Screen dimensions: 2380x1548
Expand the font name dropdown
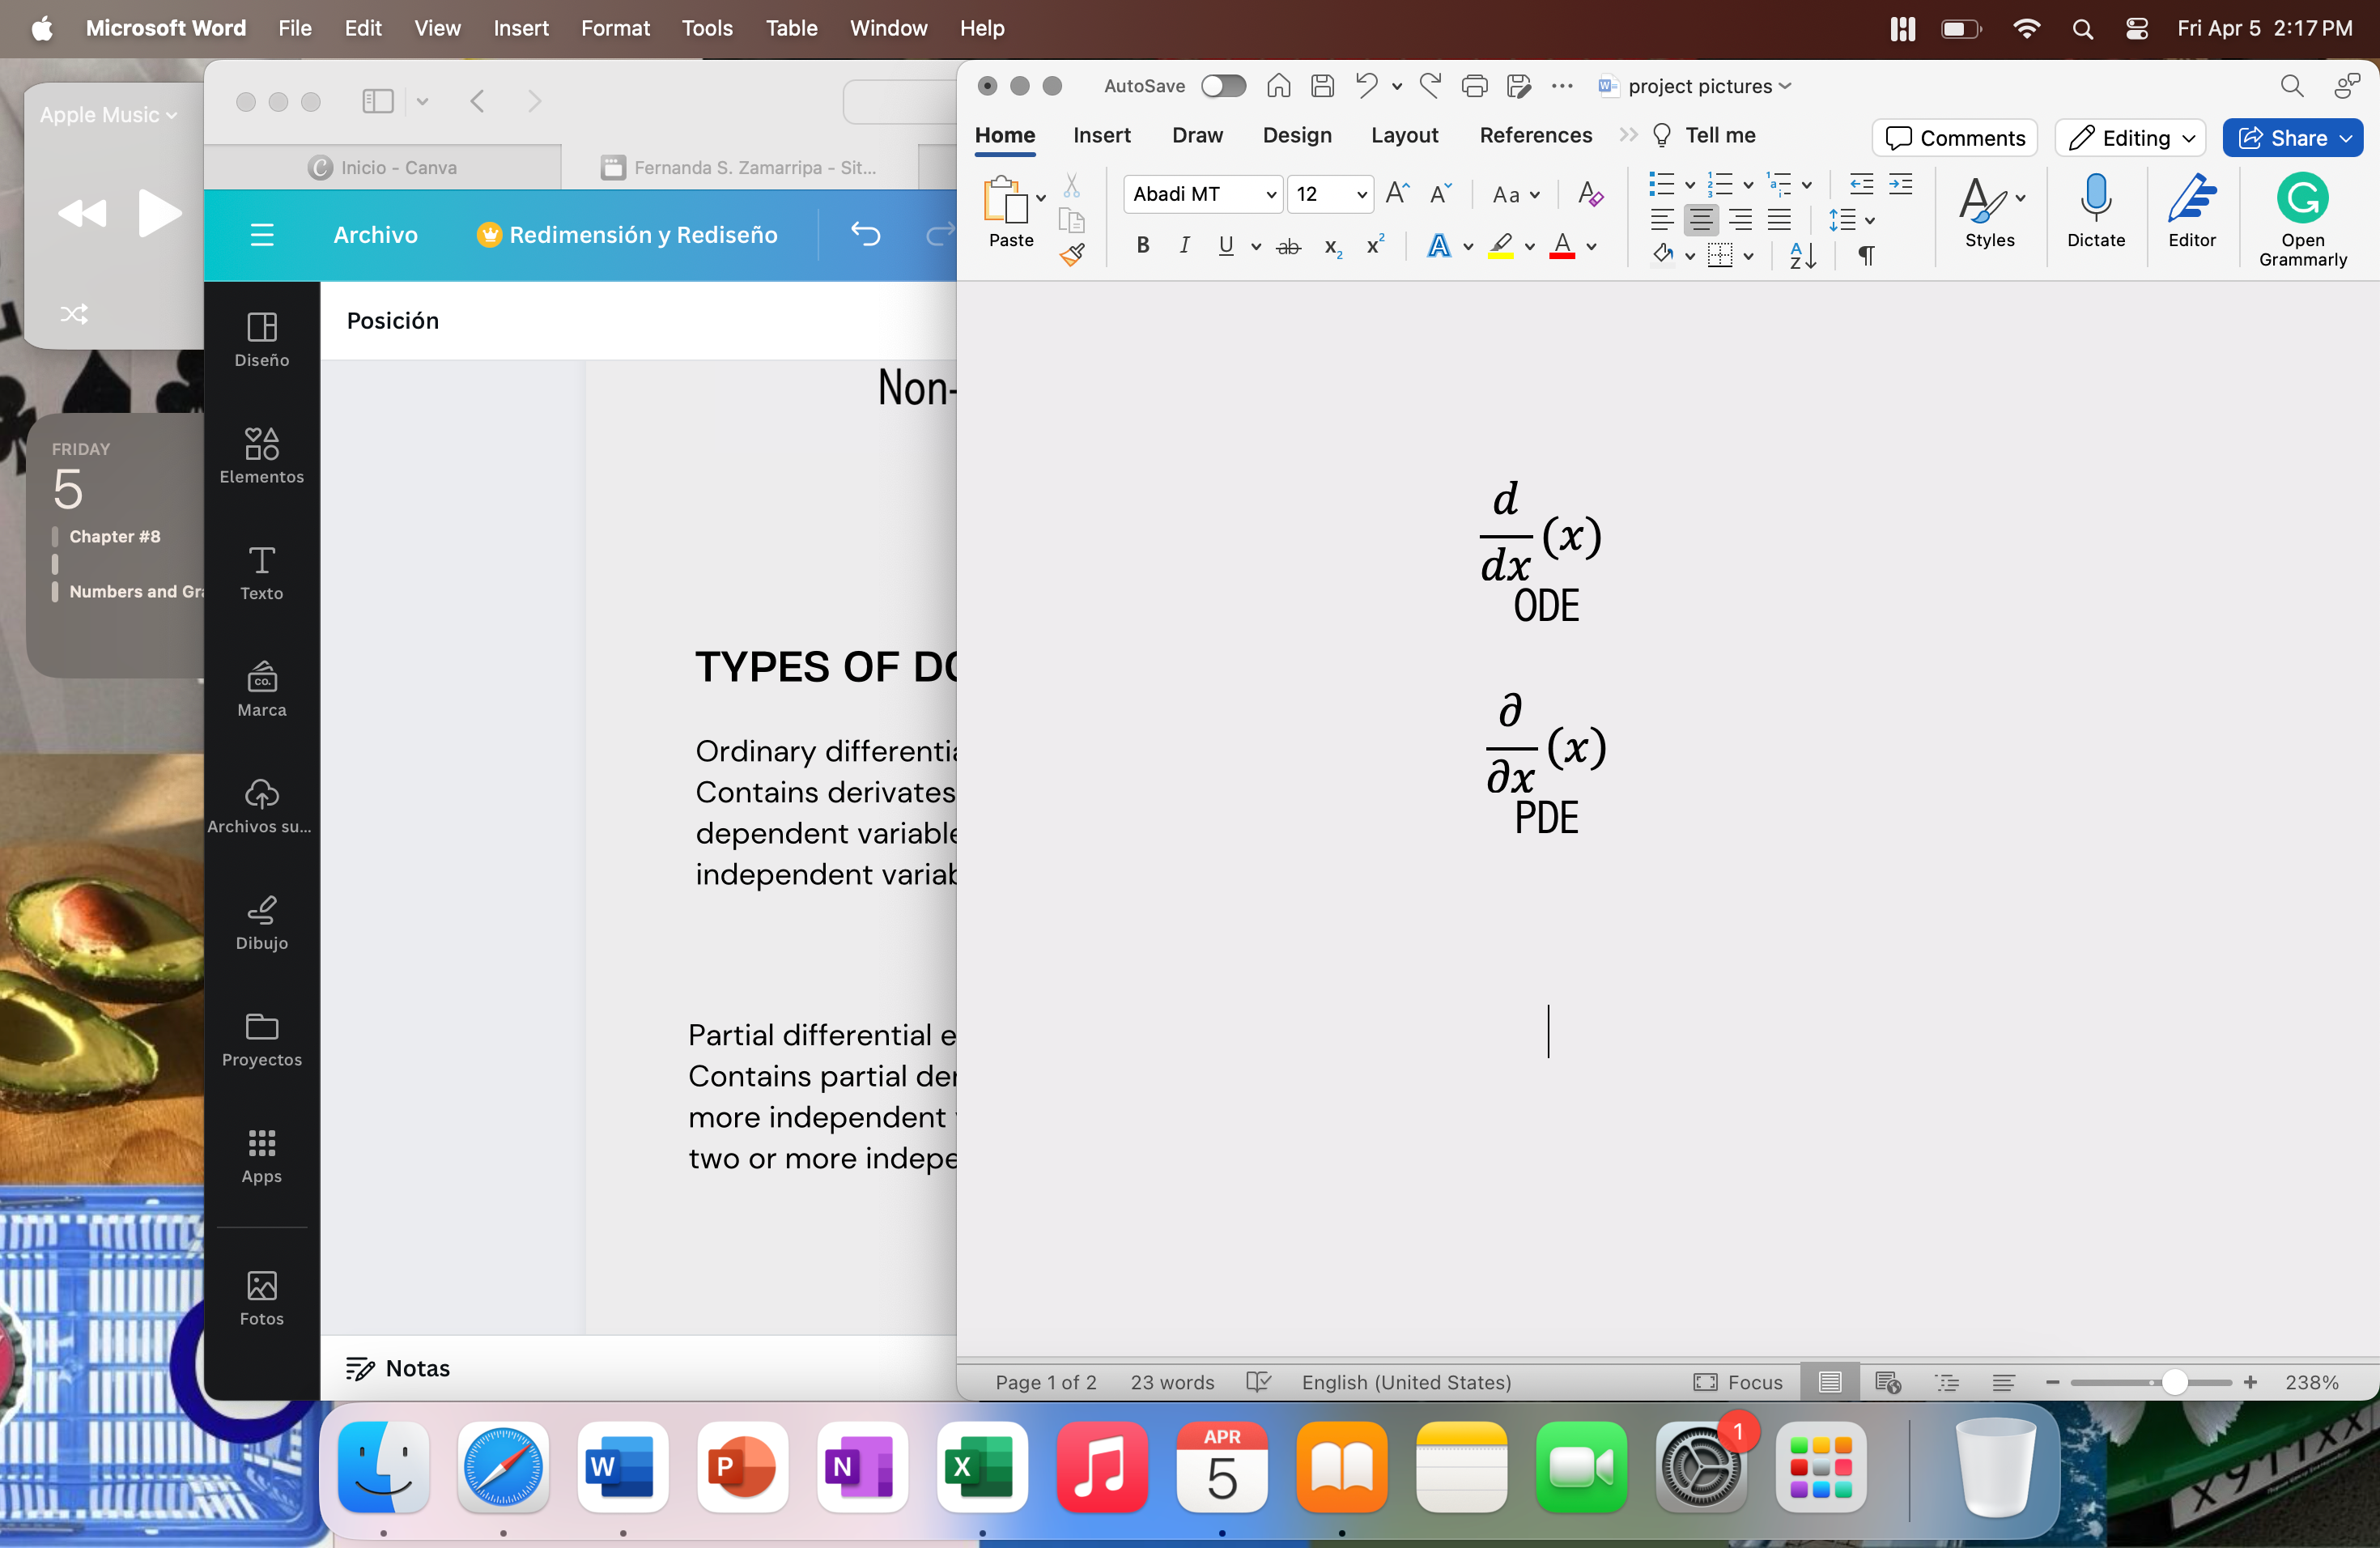tap(1270, 194)
